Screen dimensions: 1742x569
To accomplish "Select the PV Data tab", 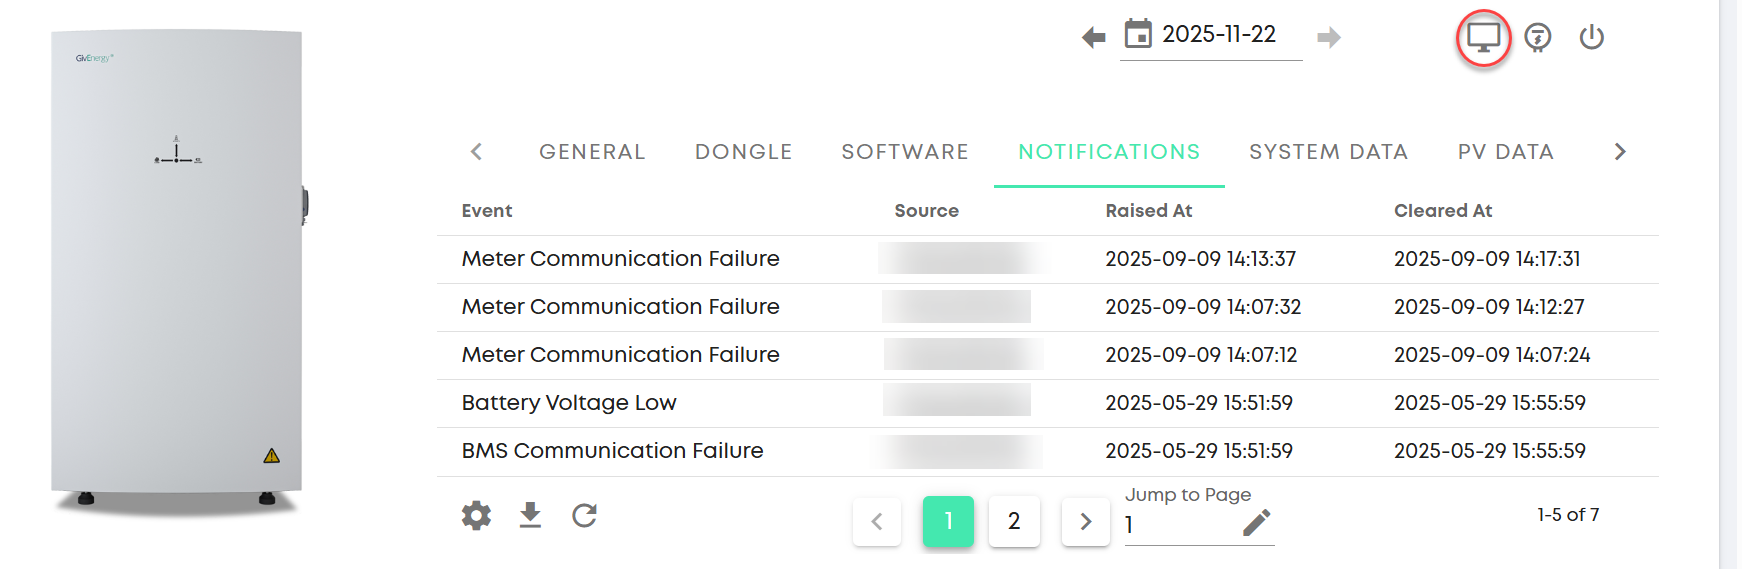I will click(1505, 152).
